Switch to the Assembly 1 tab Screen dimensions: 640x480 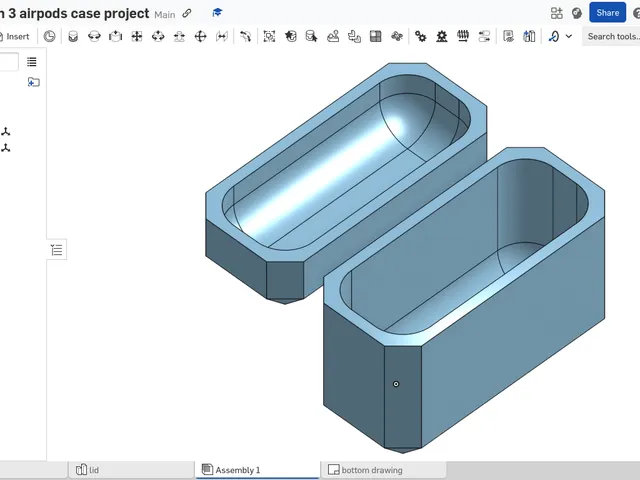point(258,470)
